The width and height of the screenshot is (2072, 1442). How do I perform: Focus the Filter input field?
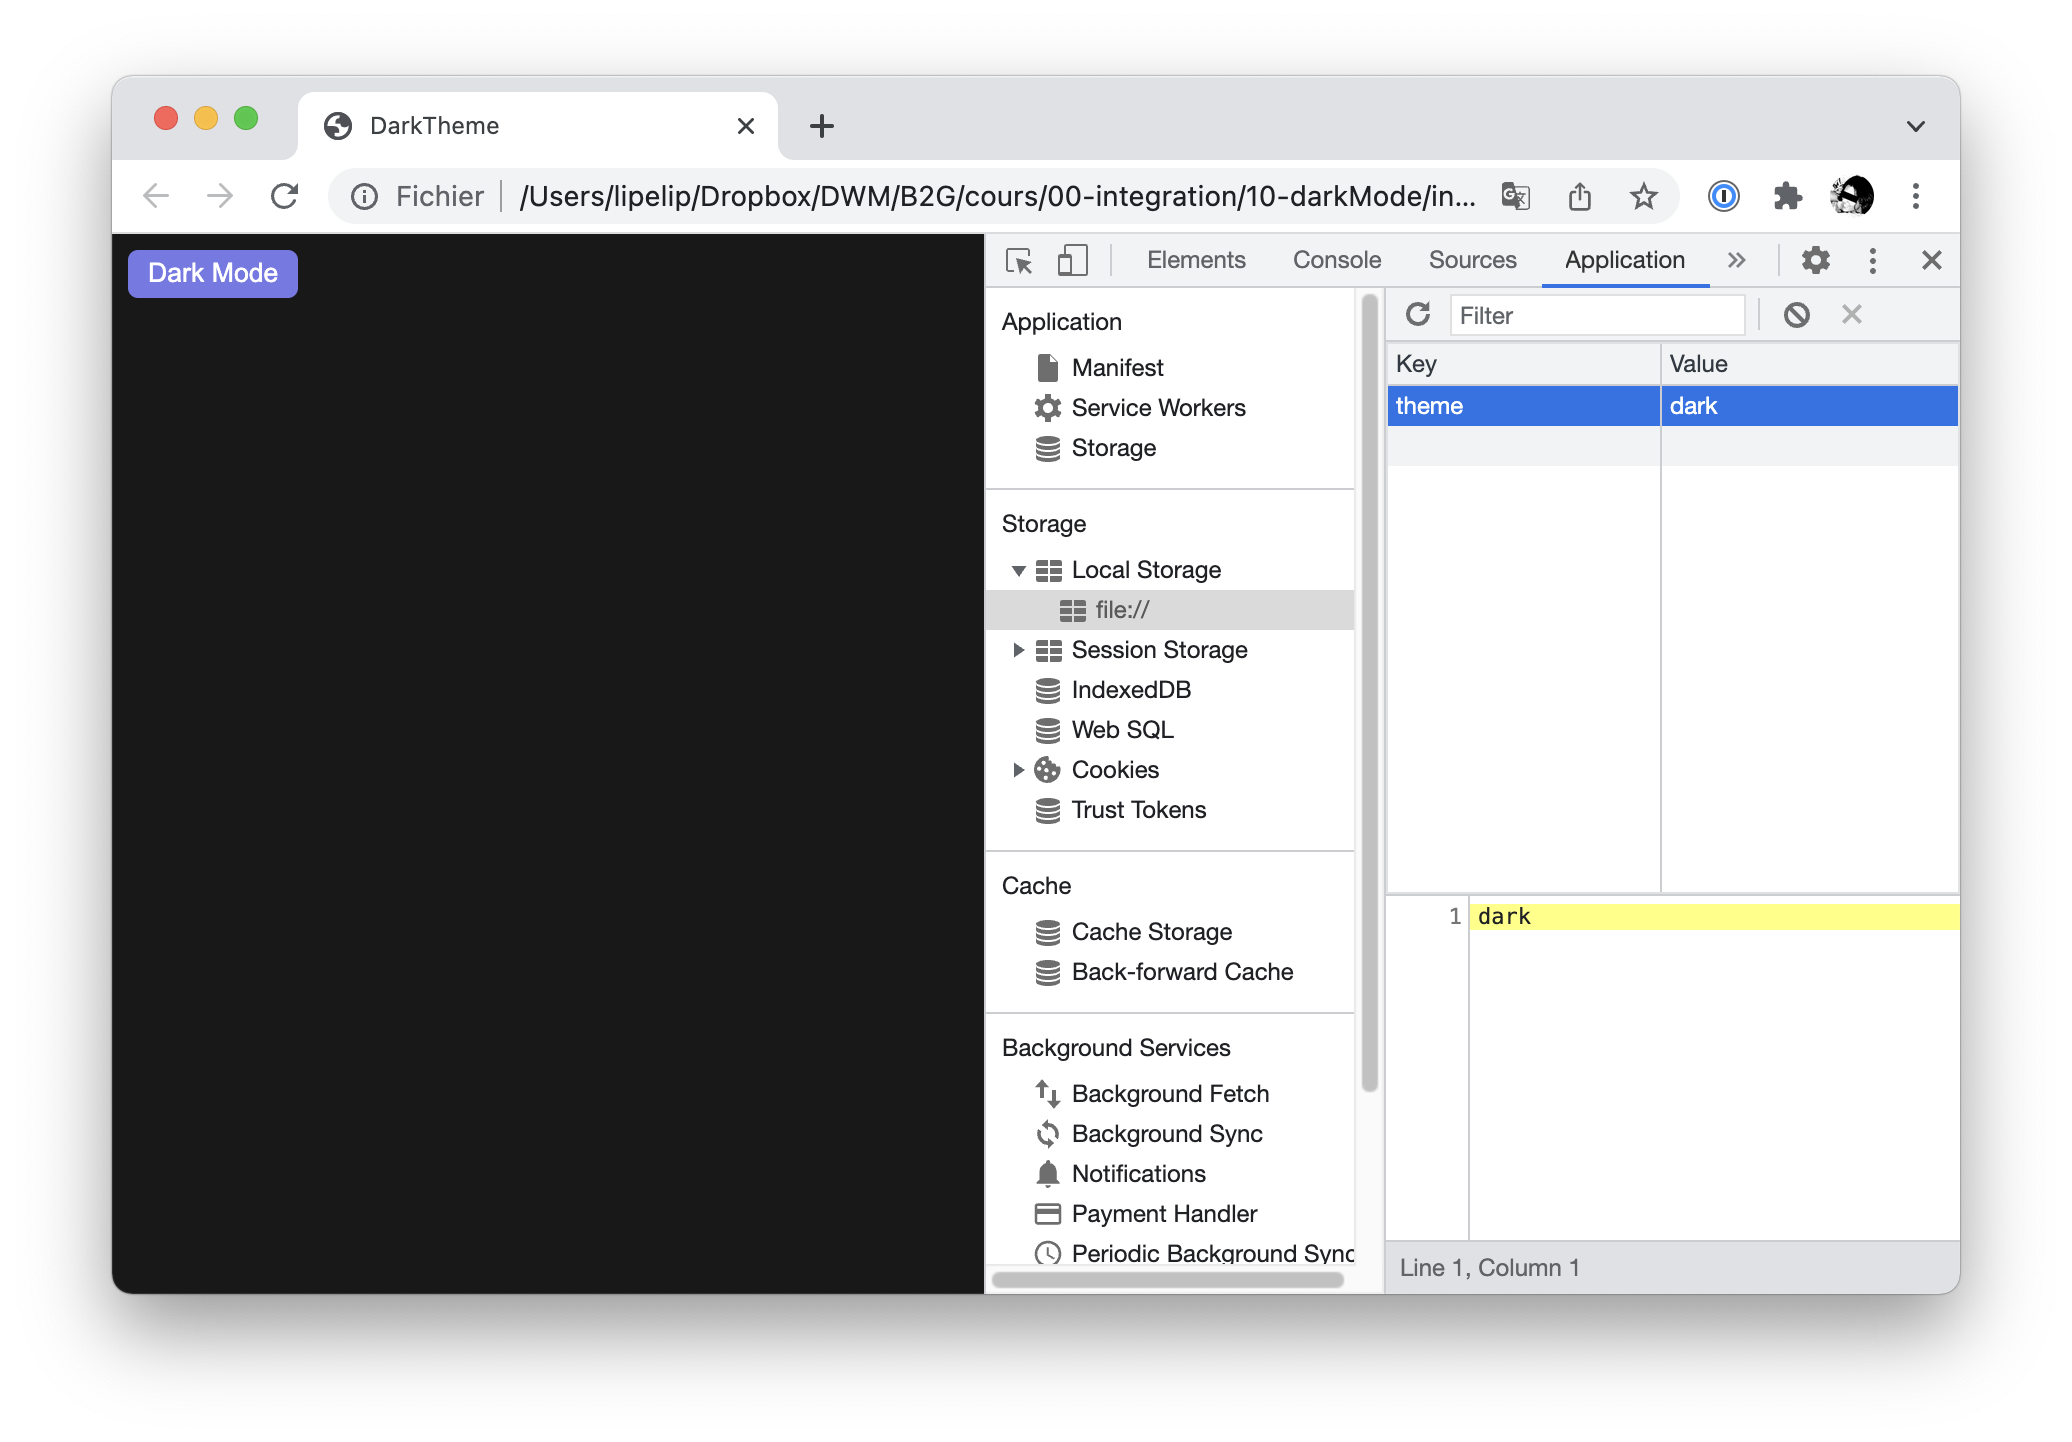coord(1597,316)
